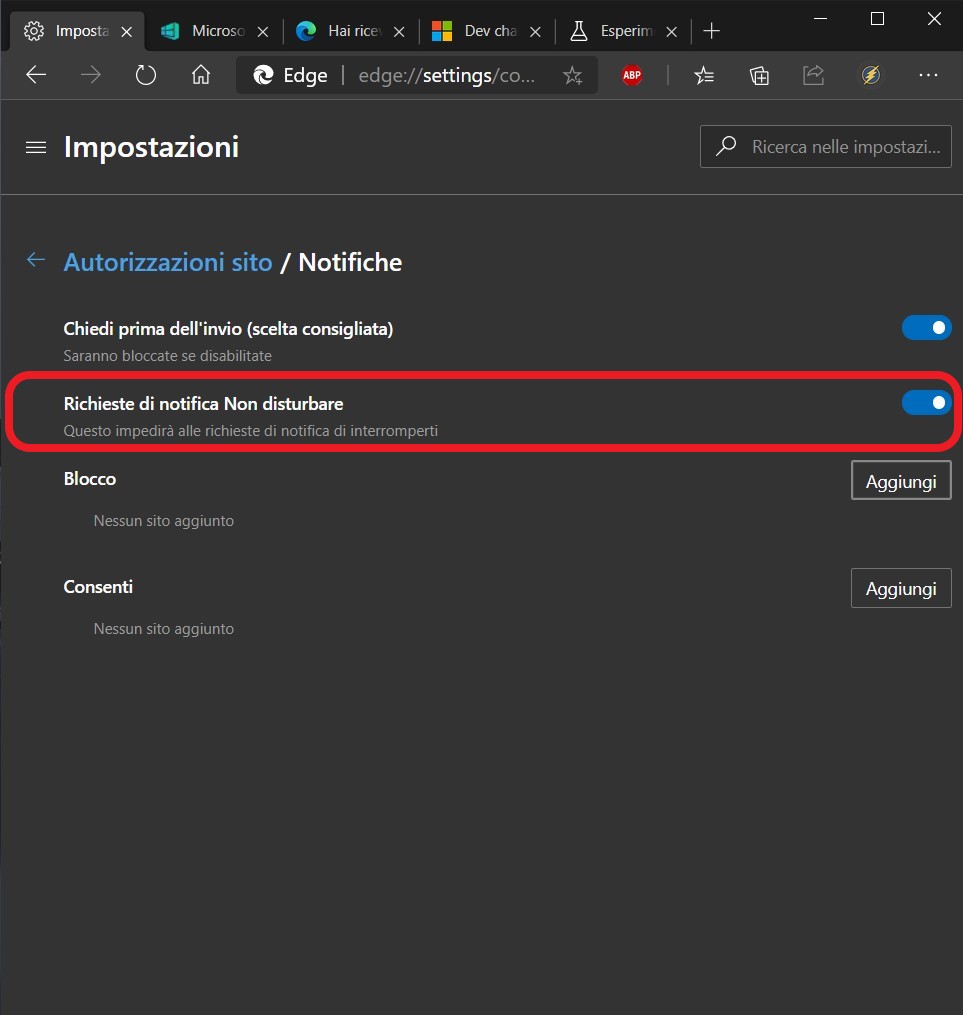Open the lightning bolt extension icon

[870, 76]
